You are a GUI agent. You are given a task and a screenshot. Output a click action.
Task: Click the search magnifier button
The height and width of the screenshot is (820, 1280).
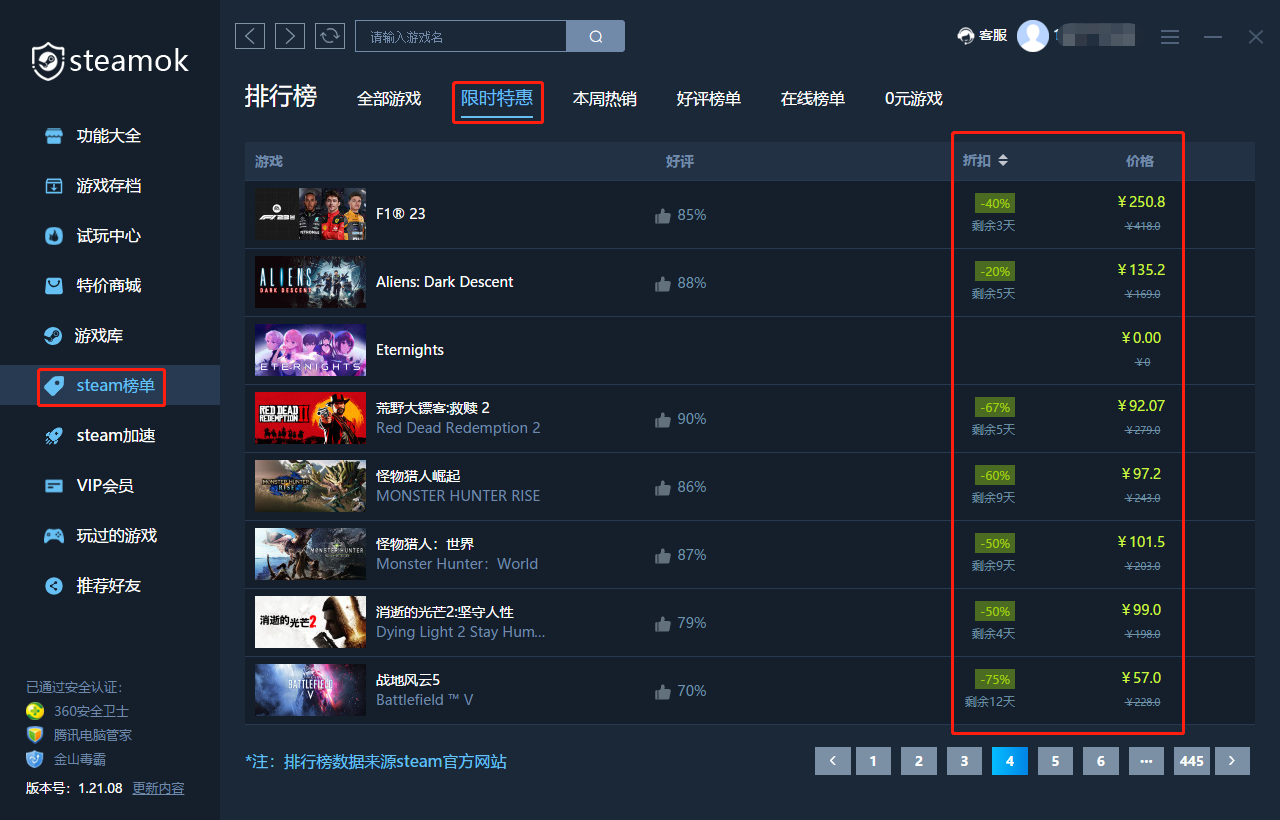pos(596,37)
